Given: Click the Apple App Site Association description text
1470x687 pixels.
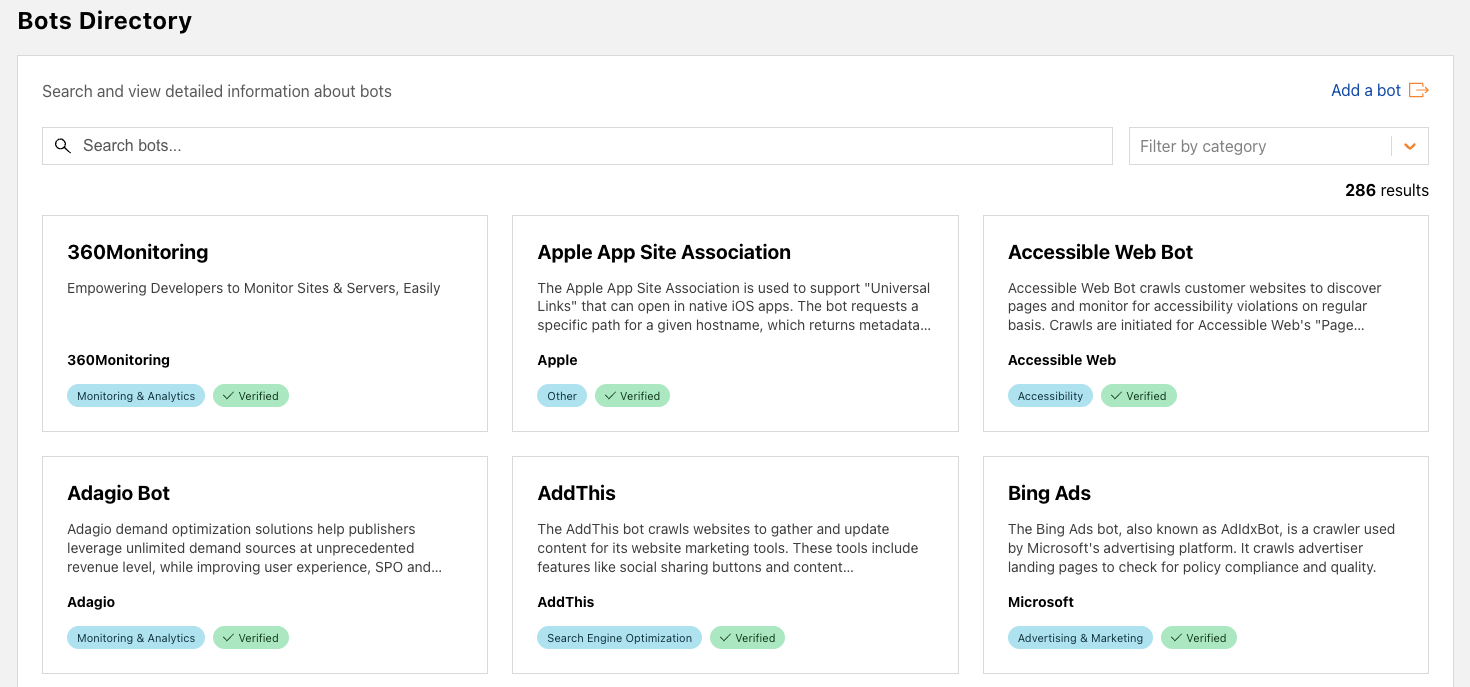Looking at the screenshot, I should tap(734, 306).
